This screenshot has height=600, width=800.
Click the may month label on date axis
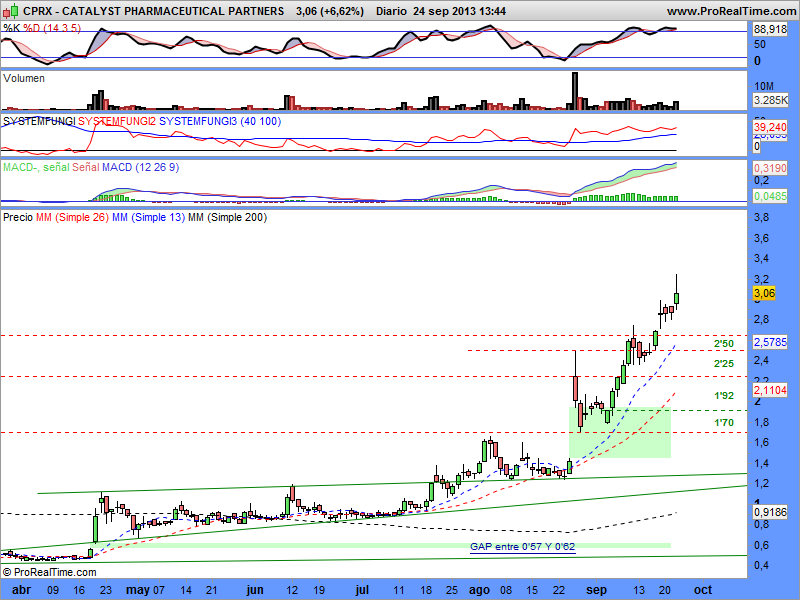tap(138, 590)
